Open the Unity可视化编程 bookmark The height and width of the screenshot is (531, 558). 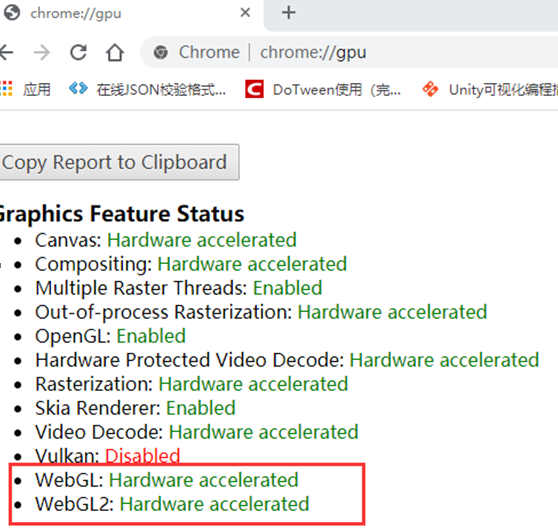click(x=490, y=89)
